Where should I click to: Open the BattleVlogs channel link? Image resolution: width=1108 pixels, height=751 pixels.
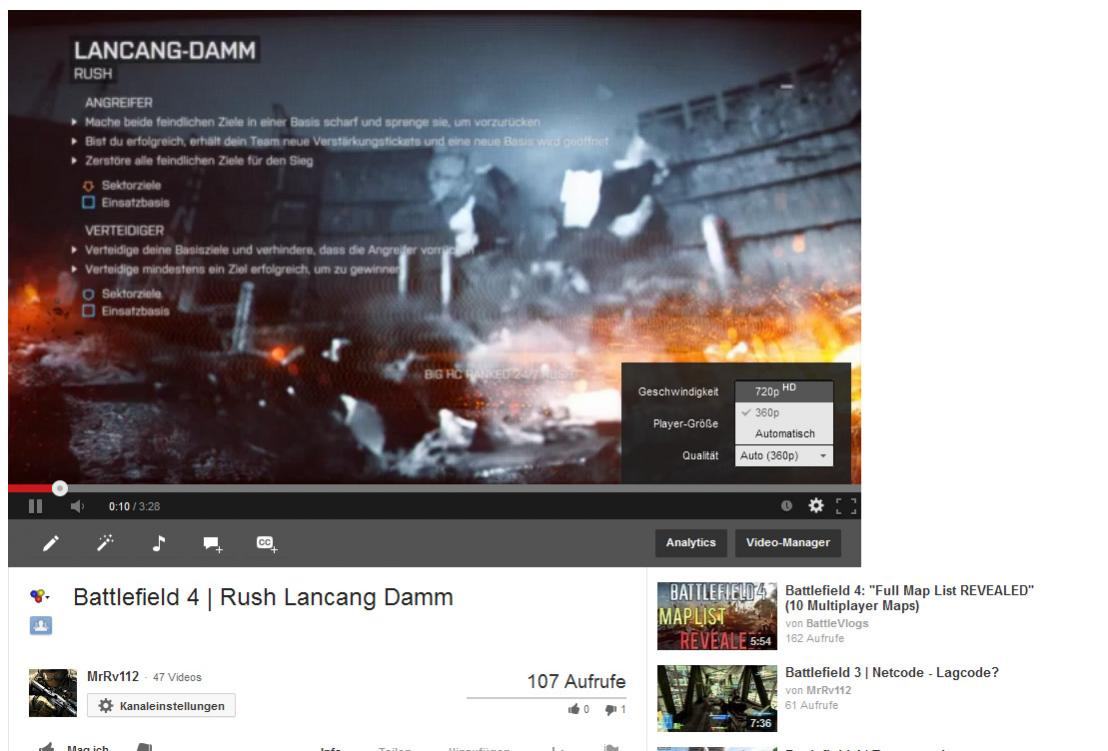click(837, 623)
